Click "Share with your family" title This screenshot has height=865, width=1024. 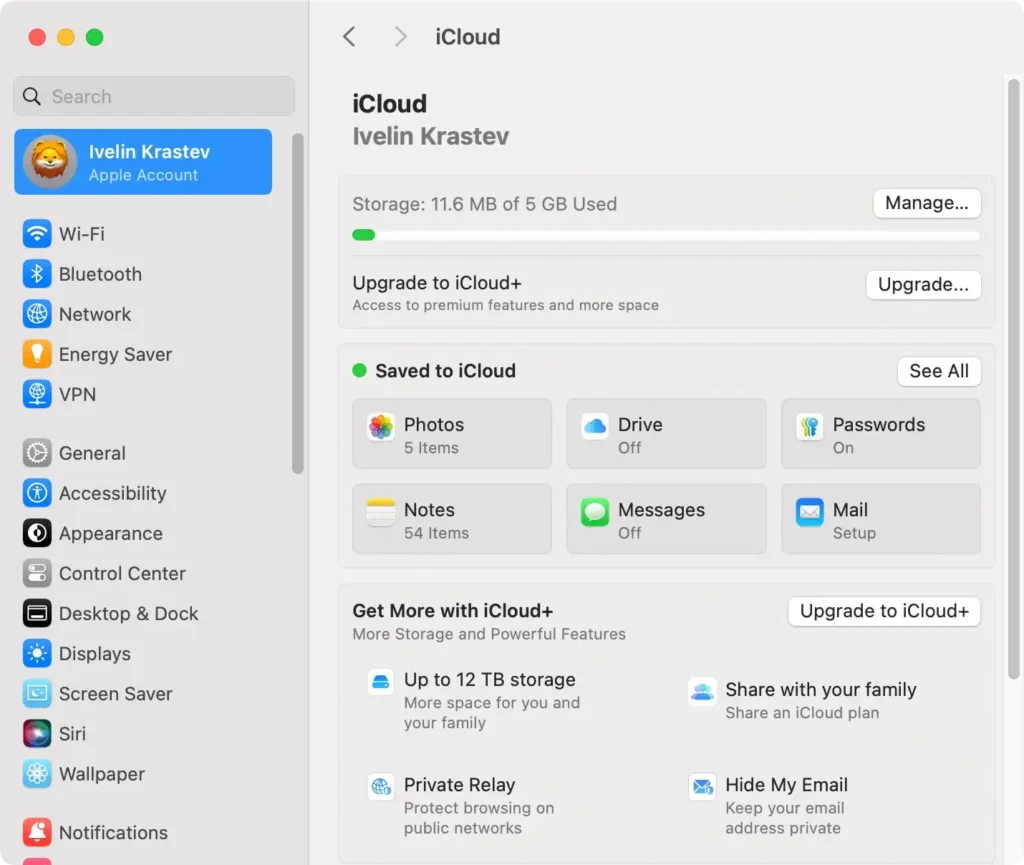(821, 689)
